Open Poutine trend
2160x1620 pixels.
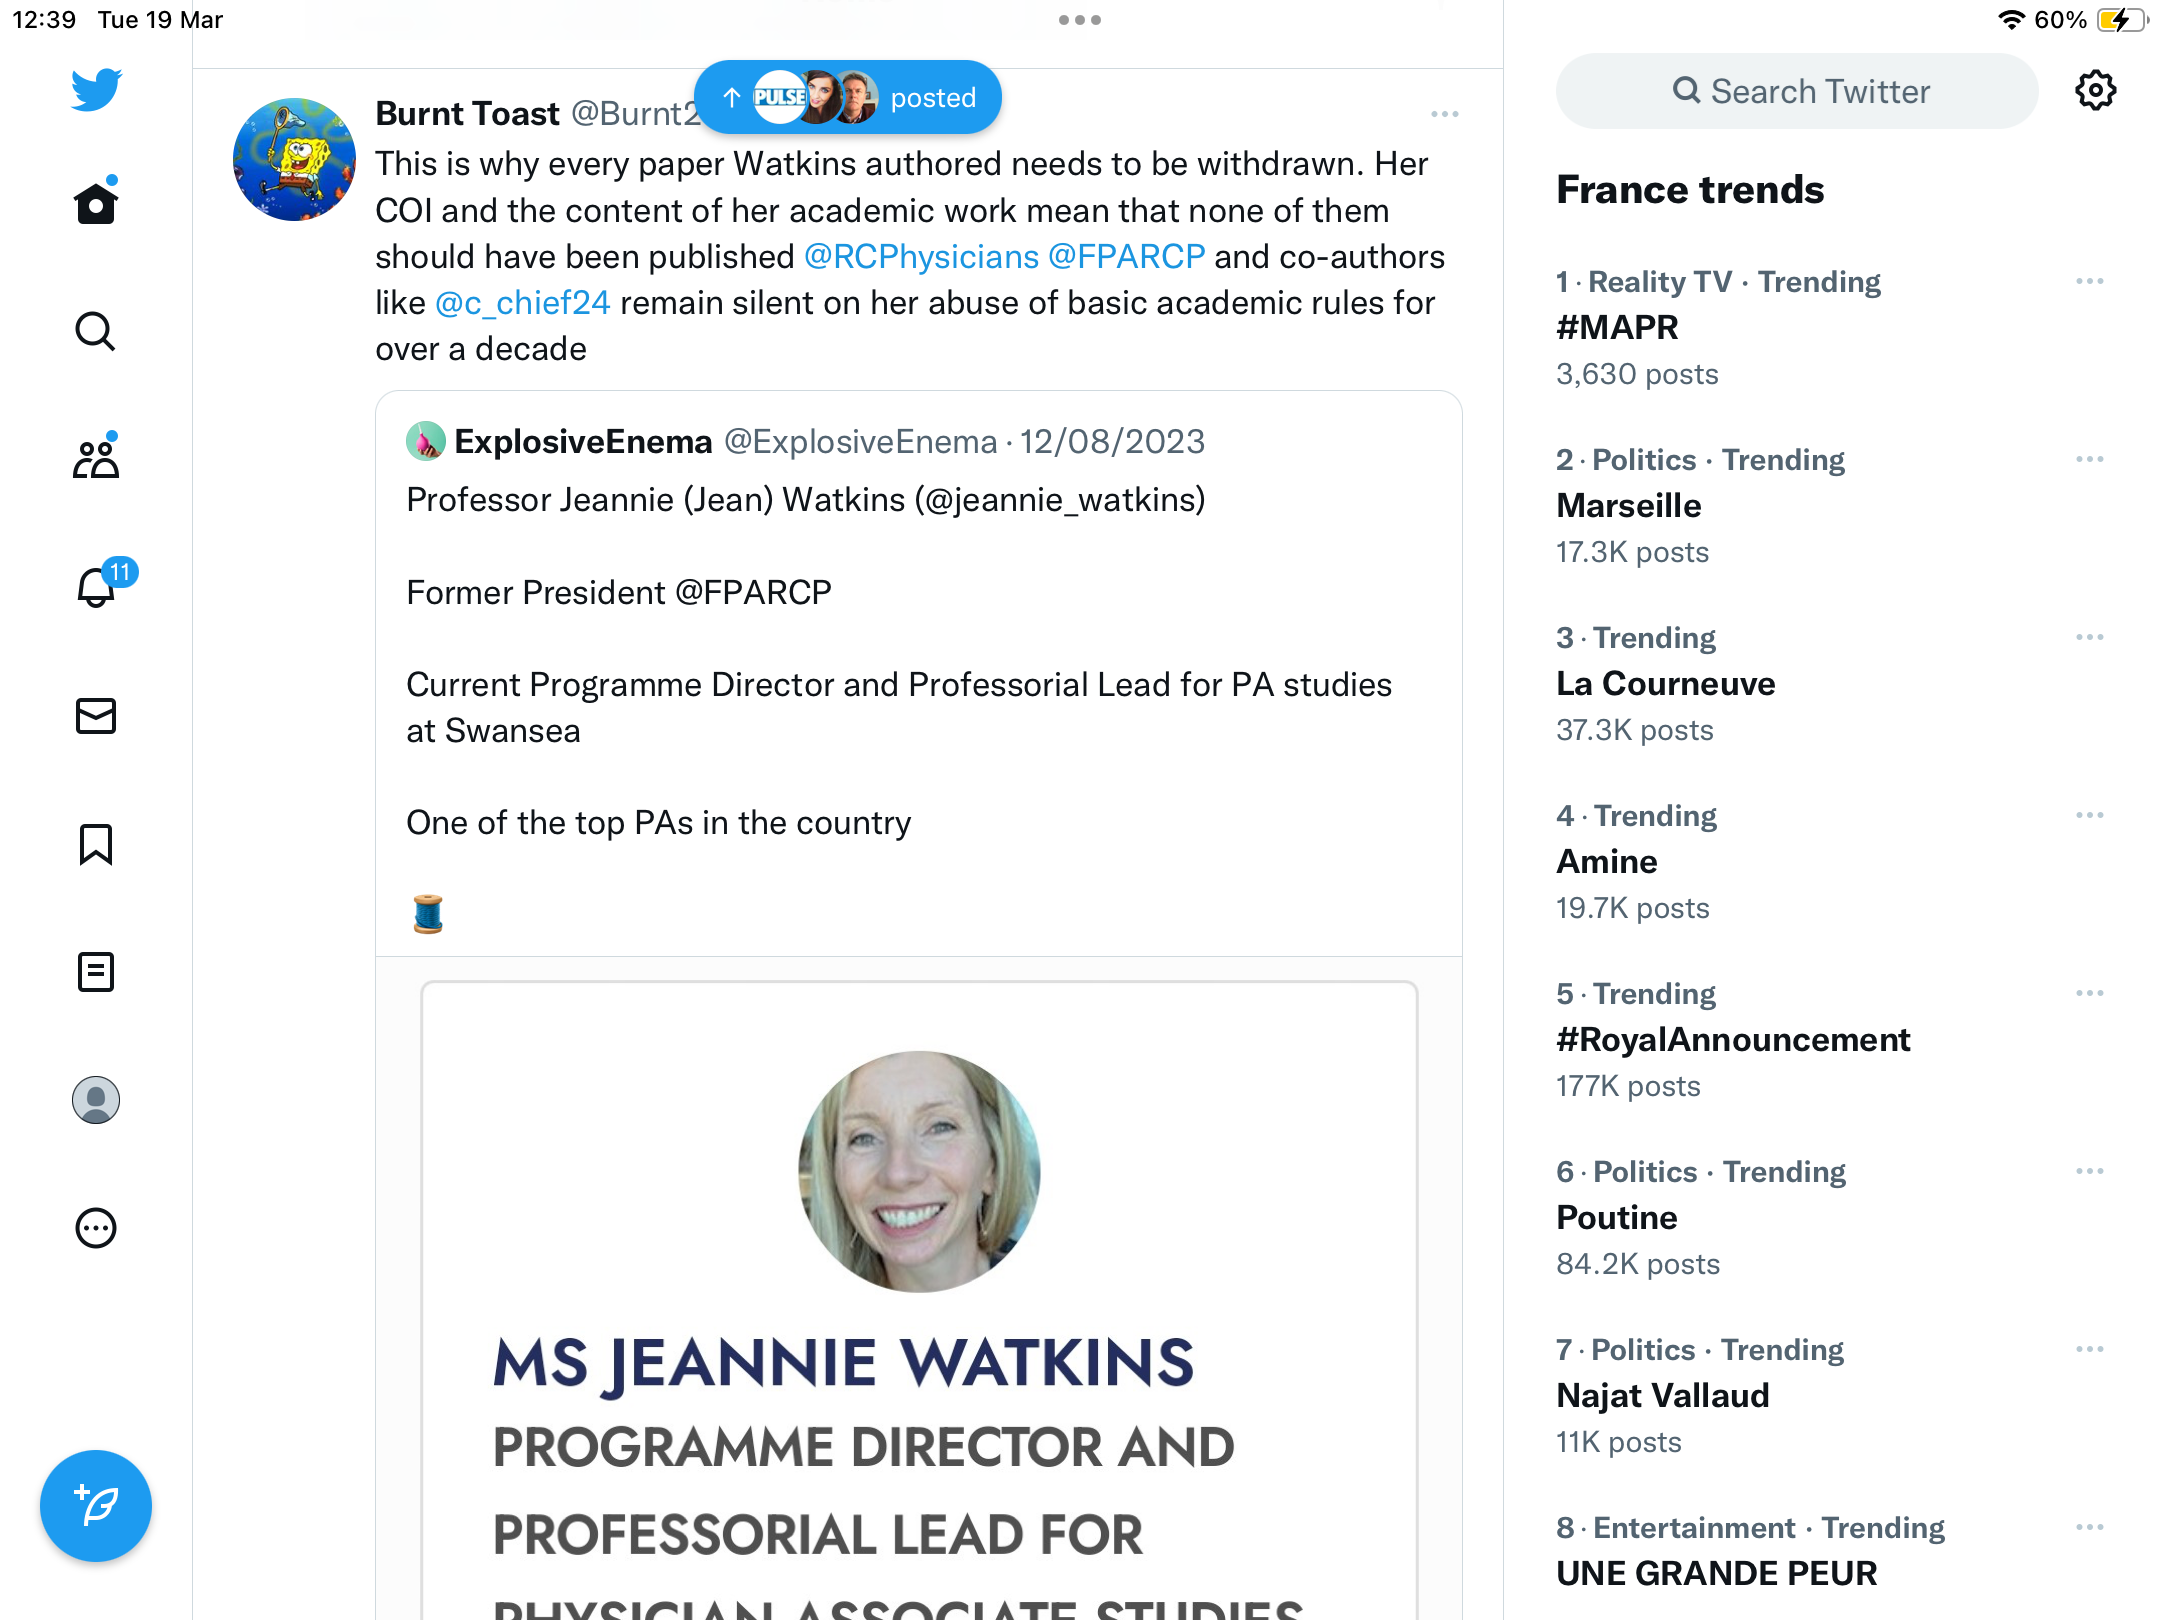tap(1616, 1217)
